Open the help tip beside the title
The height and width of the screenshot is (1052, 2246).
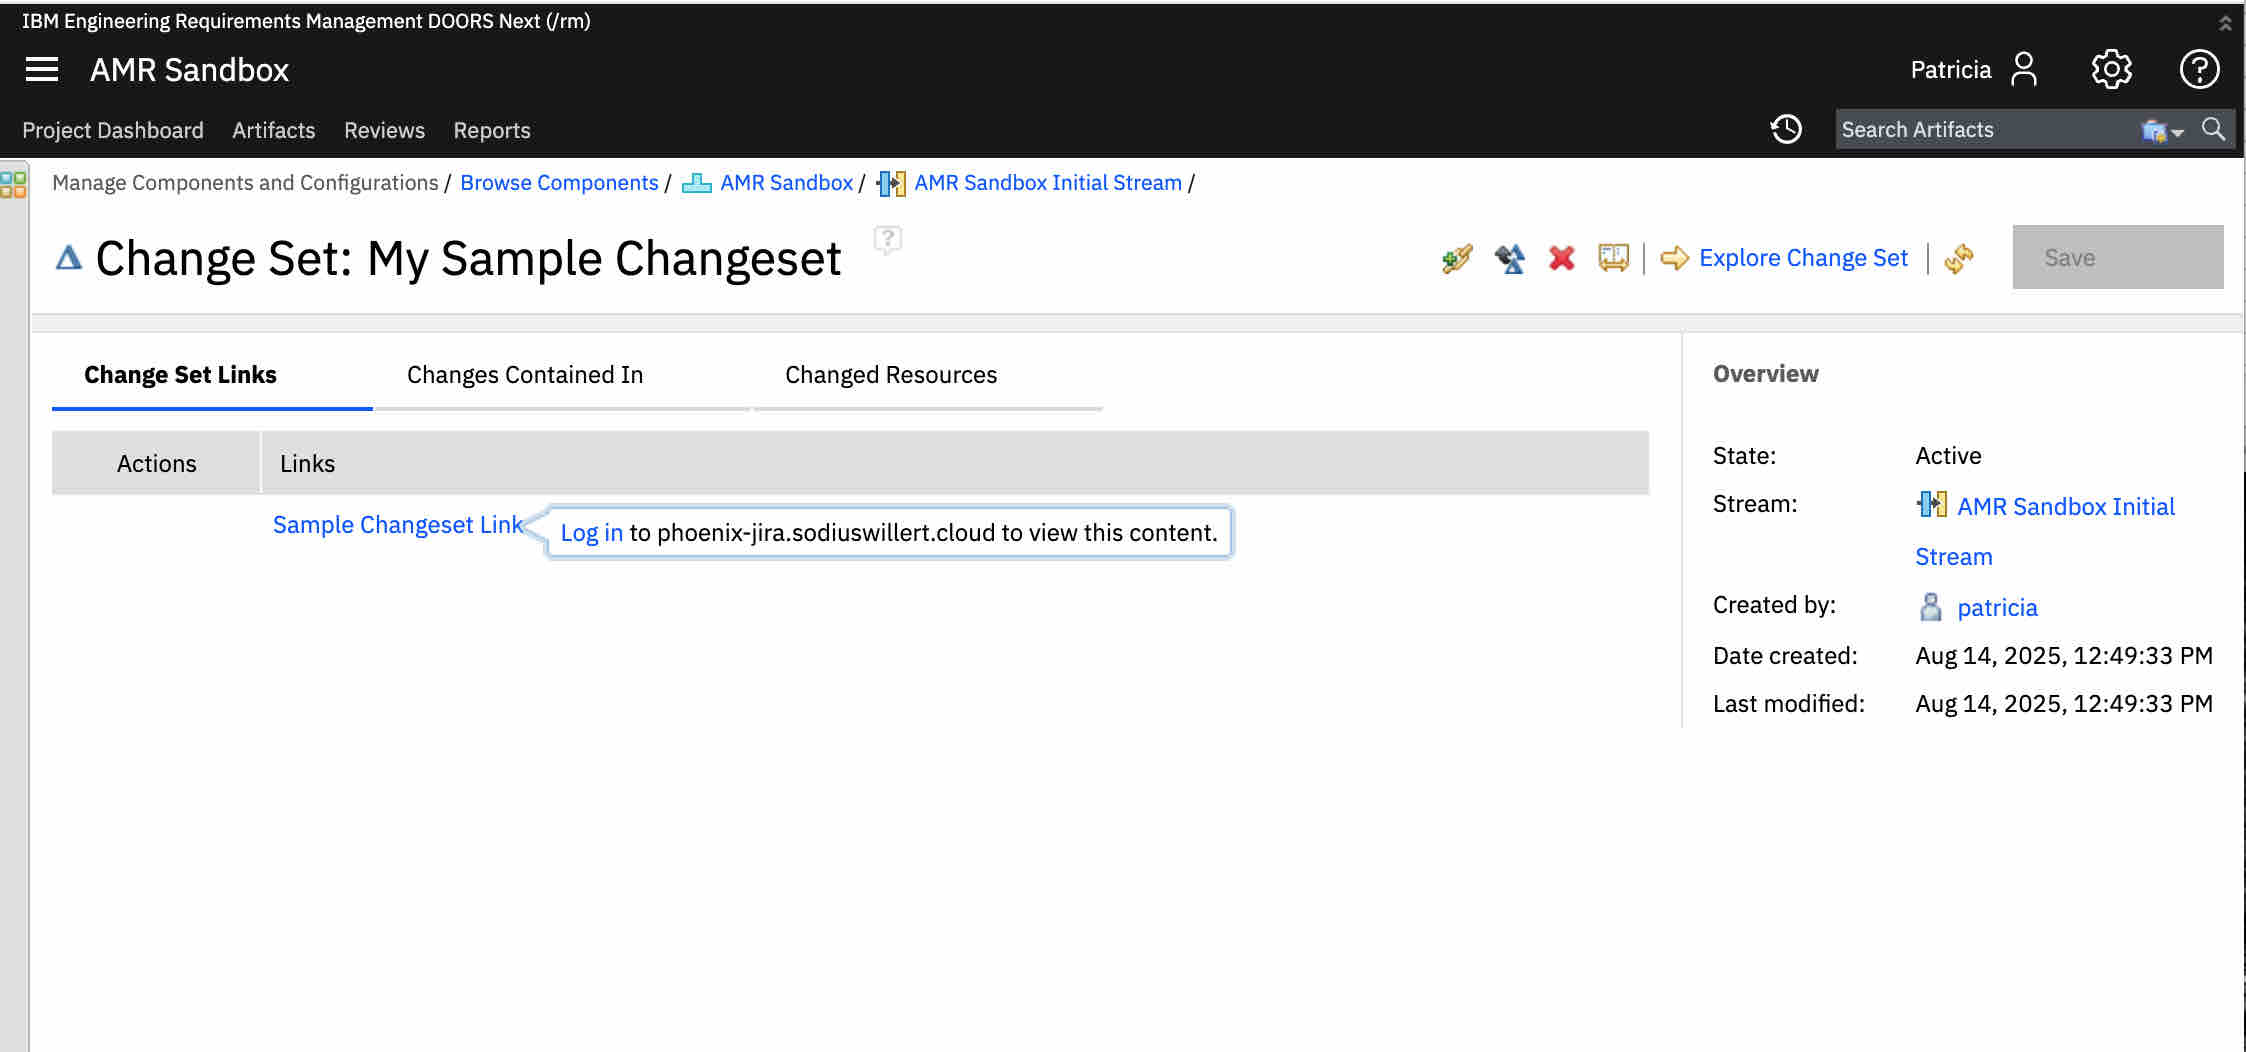[887, 240]
